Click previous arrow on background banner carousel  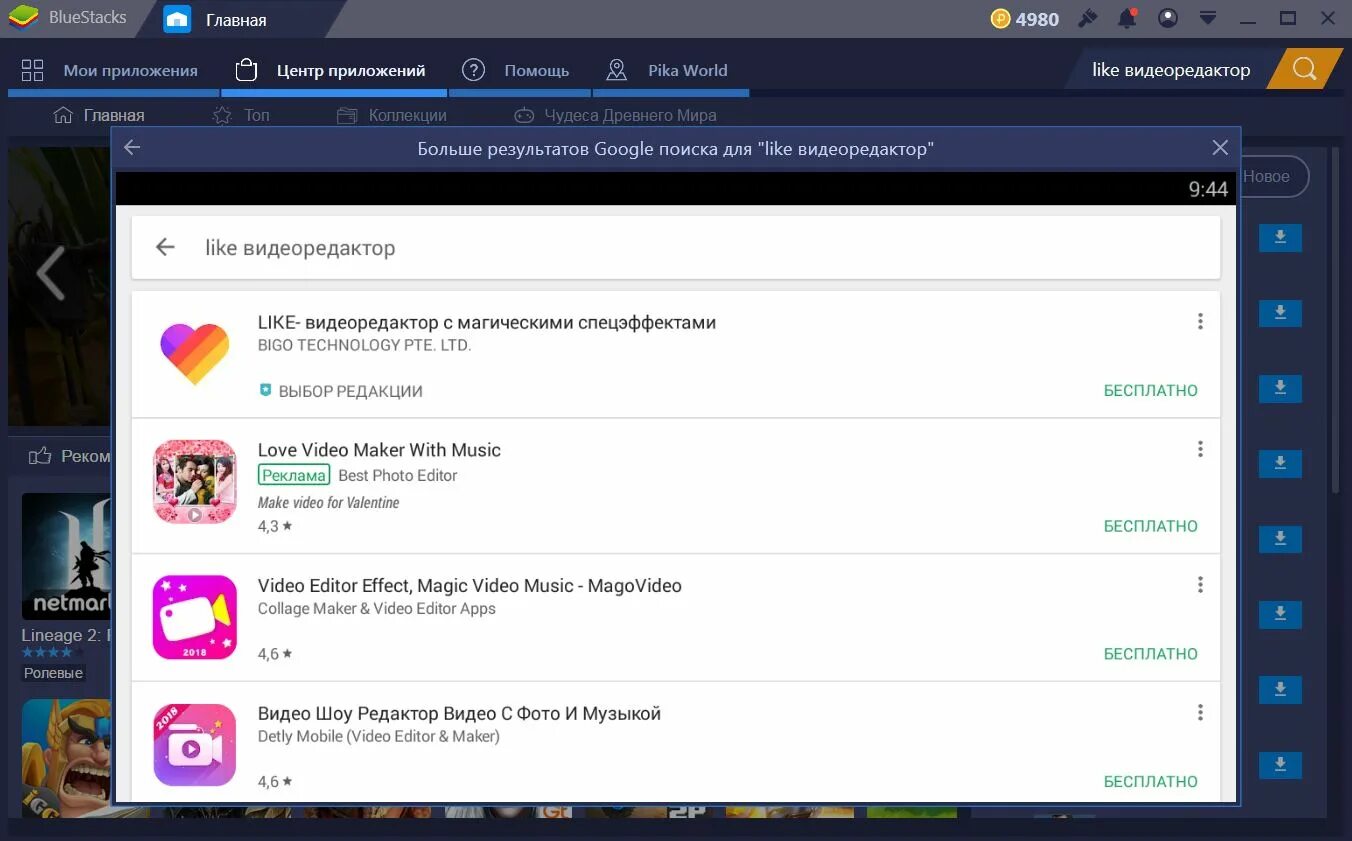click(49, 273)
